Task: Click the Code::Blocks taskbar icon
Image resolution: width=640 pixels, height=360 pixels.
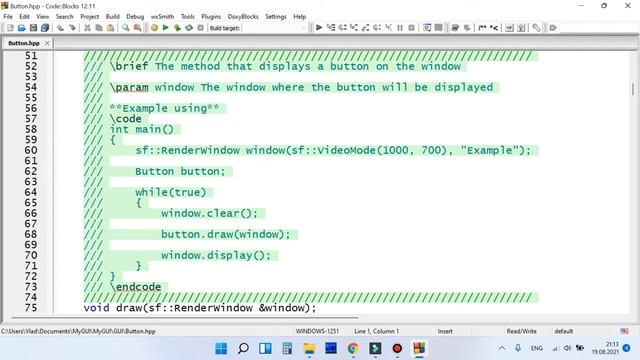Action: tap(419, 349)
